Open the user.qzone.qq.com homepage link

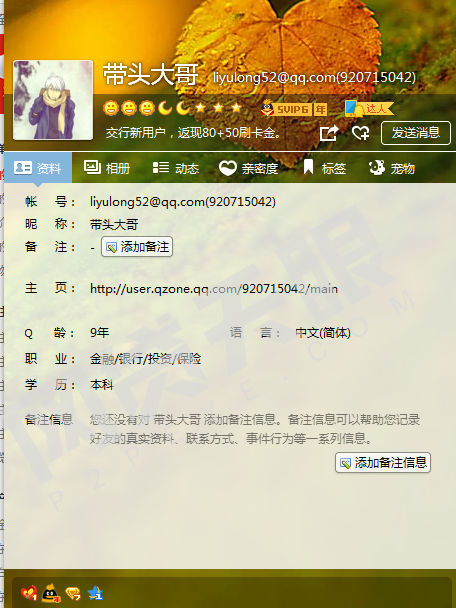(x=214, y=288)
